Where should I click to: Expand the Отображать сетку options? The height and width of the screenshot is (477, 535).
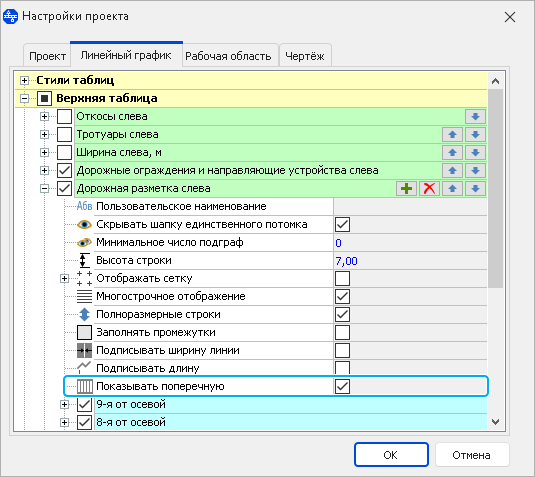64,278
